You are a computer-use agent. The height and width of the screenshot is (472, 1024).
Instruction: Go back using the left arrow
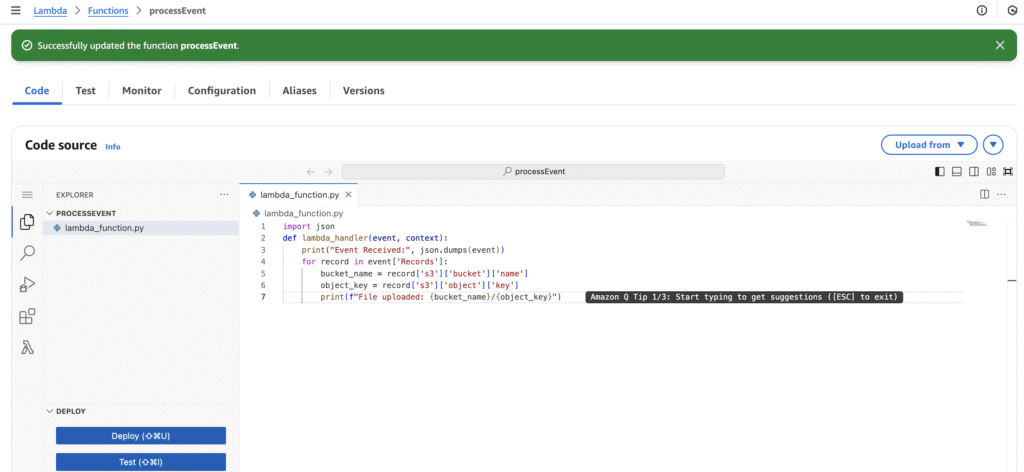tap(310, 172)
